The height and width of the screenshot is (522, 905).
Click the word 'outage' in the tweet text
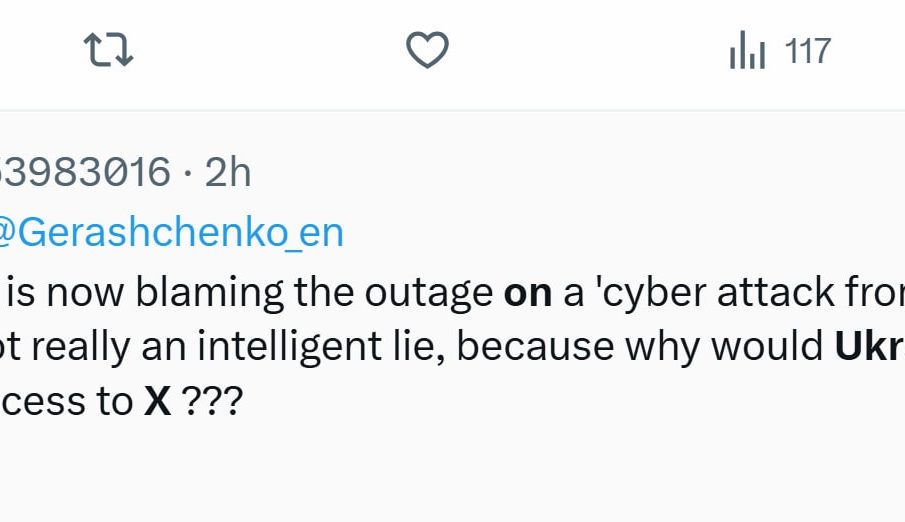(x=429, y=292)
